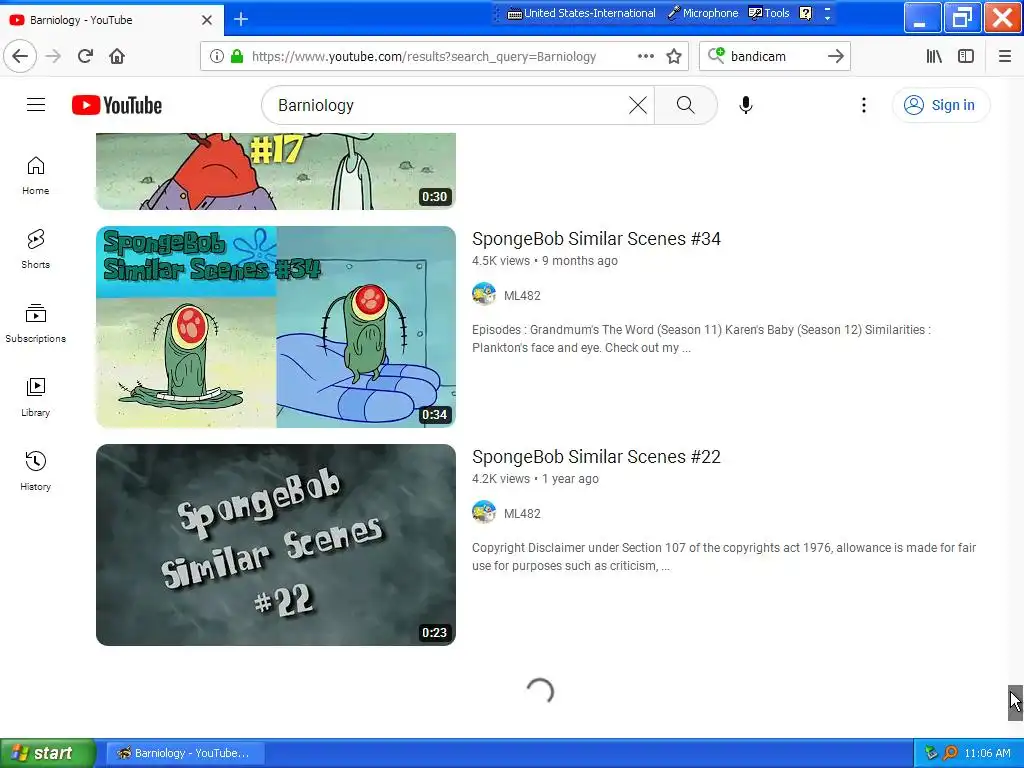
Task: Click the title SpongeBob Similar Scenes #34
Action: (596, 239)
